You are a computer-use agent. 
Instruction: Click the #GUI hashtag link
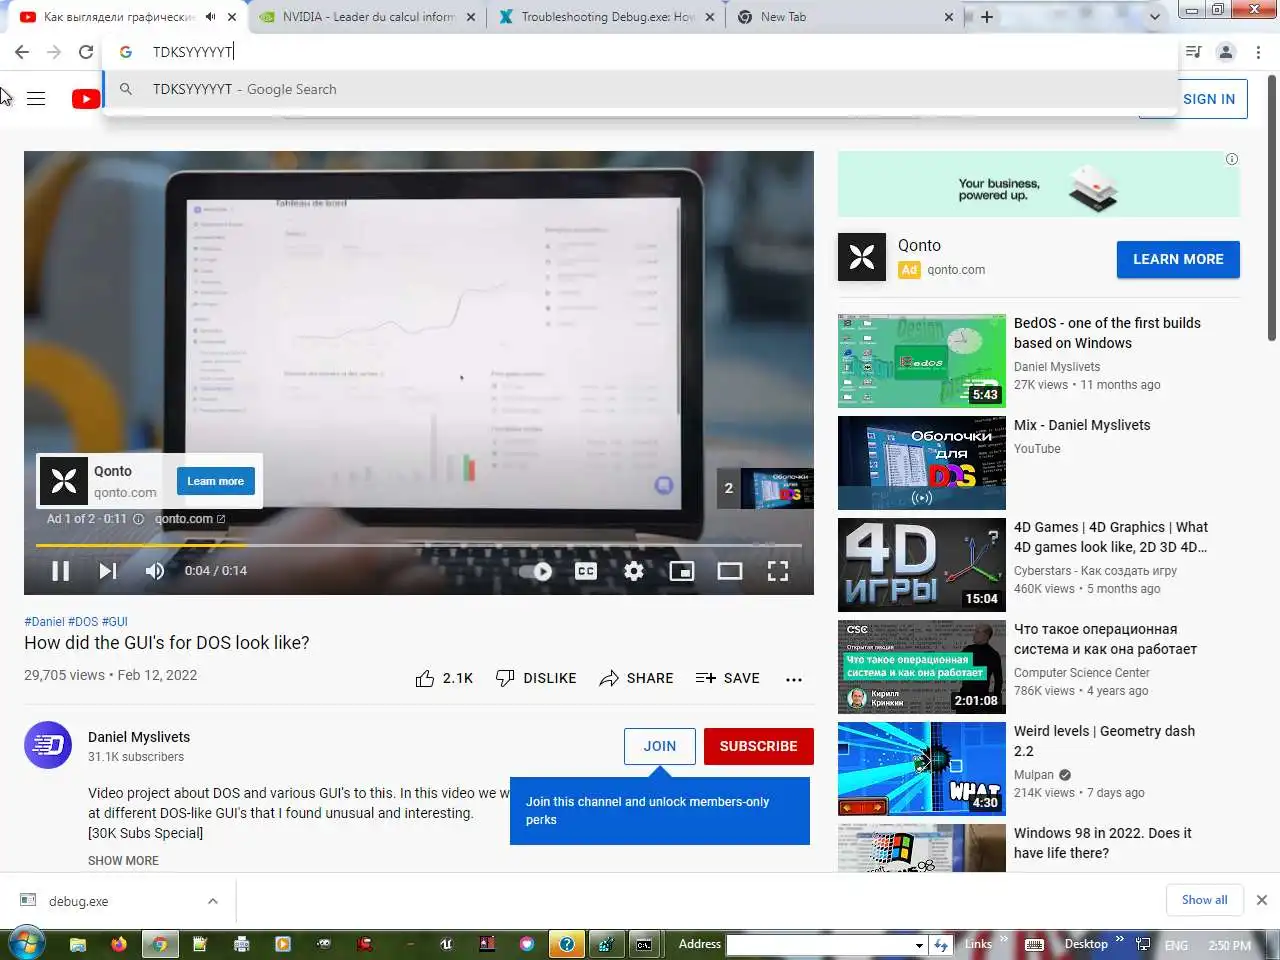tap(115, 622)
